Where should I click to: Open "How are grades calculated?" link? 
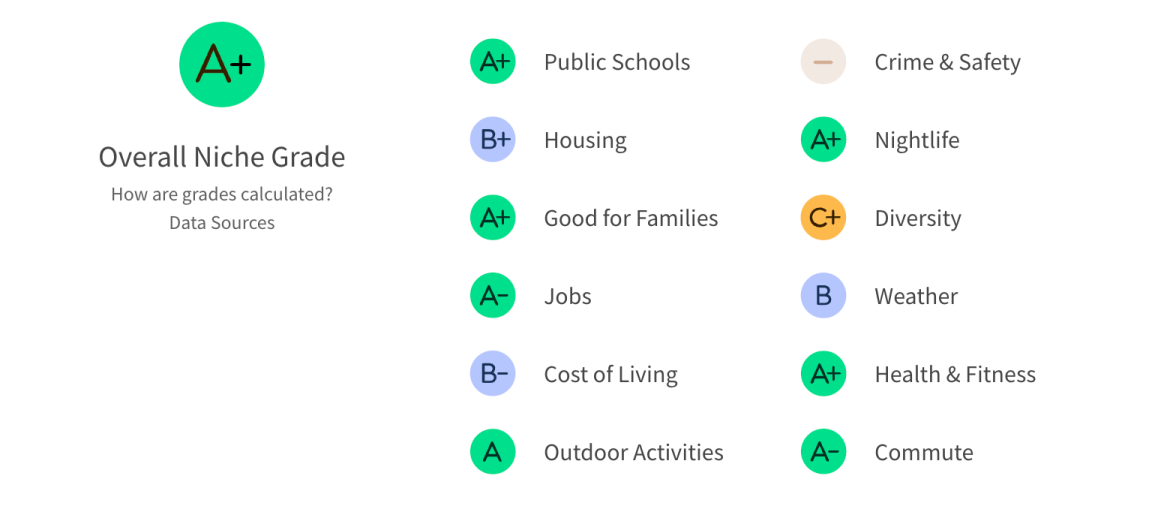click(222, 194)
